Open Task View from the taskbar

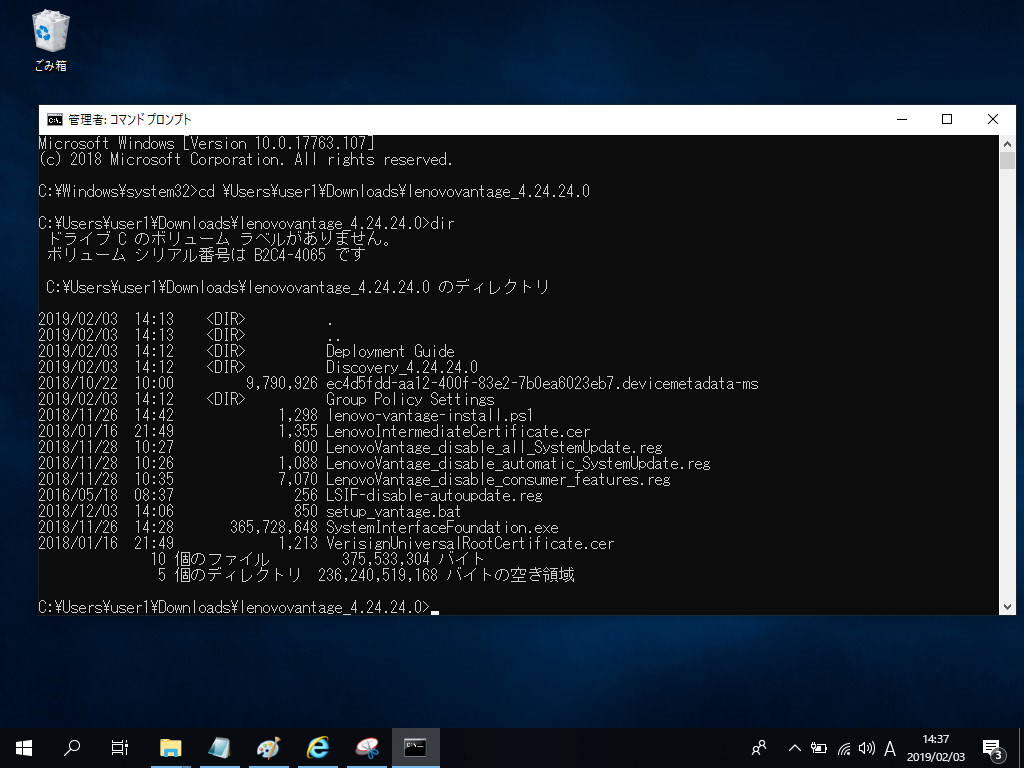[x=120, y=748]
